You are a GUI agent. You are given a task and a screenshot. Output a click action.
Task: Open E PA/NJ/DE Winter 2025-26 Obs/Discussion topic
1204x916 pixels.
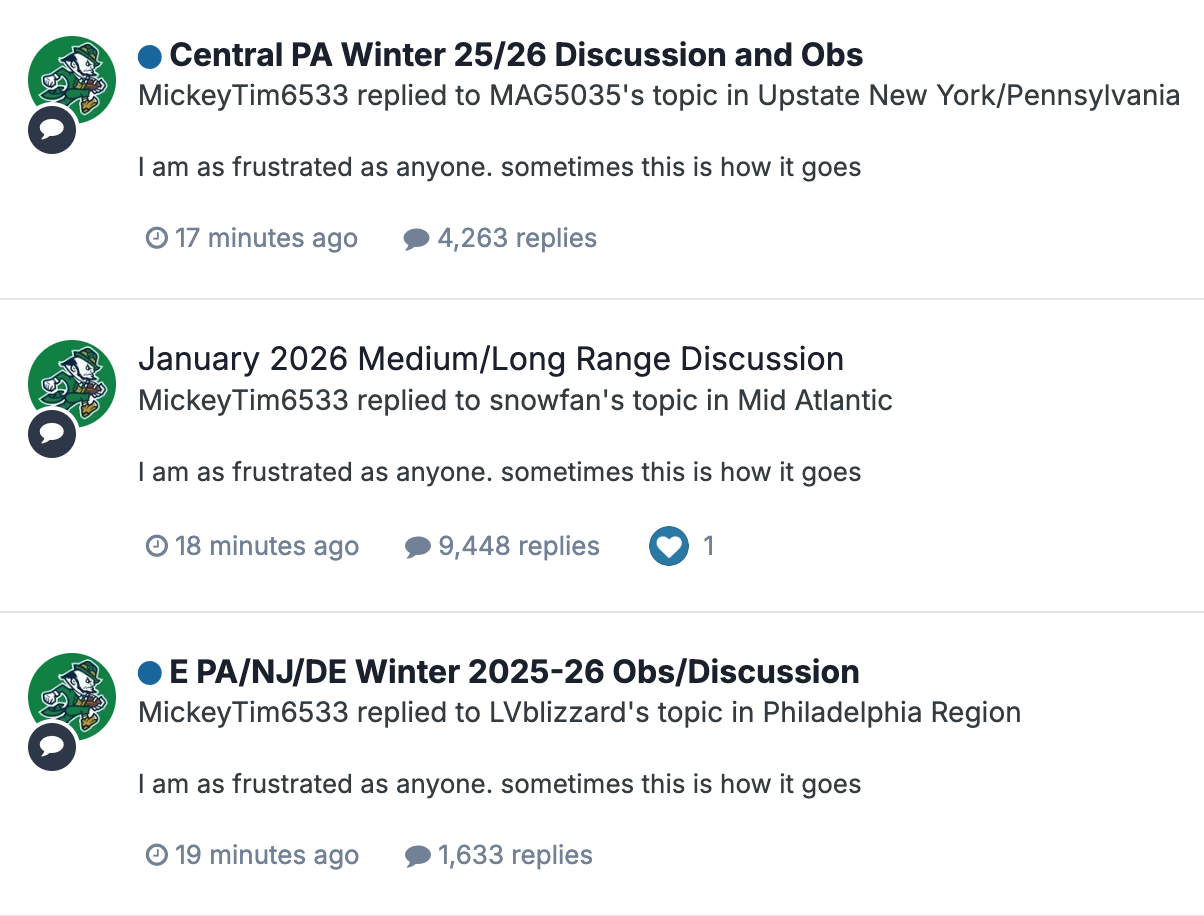pyautogui.click(x=514, y=671)
